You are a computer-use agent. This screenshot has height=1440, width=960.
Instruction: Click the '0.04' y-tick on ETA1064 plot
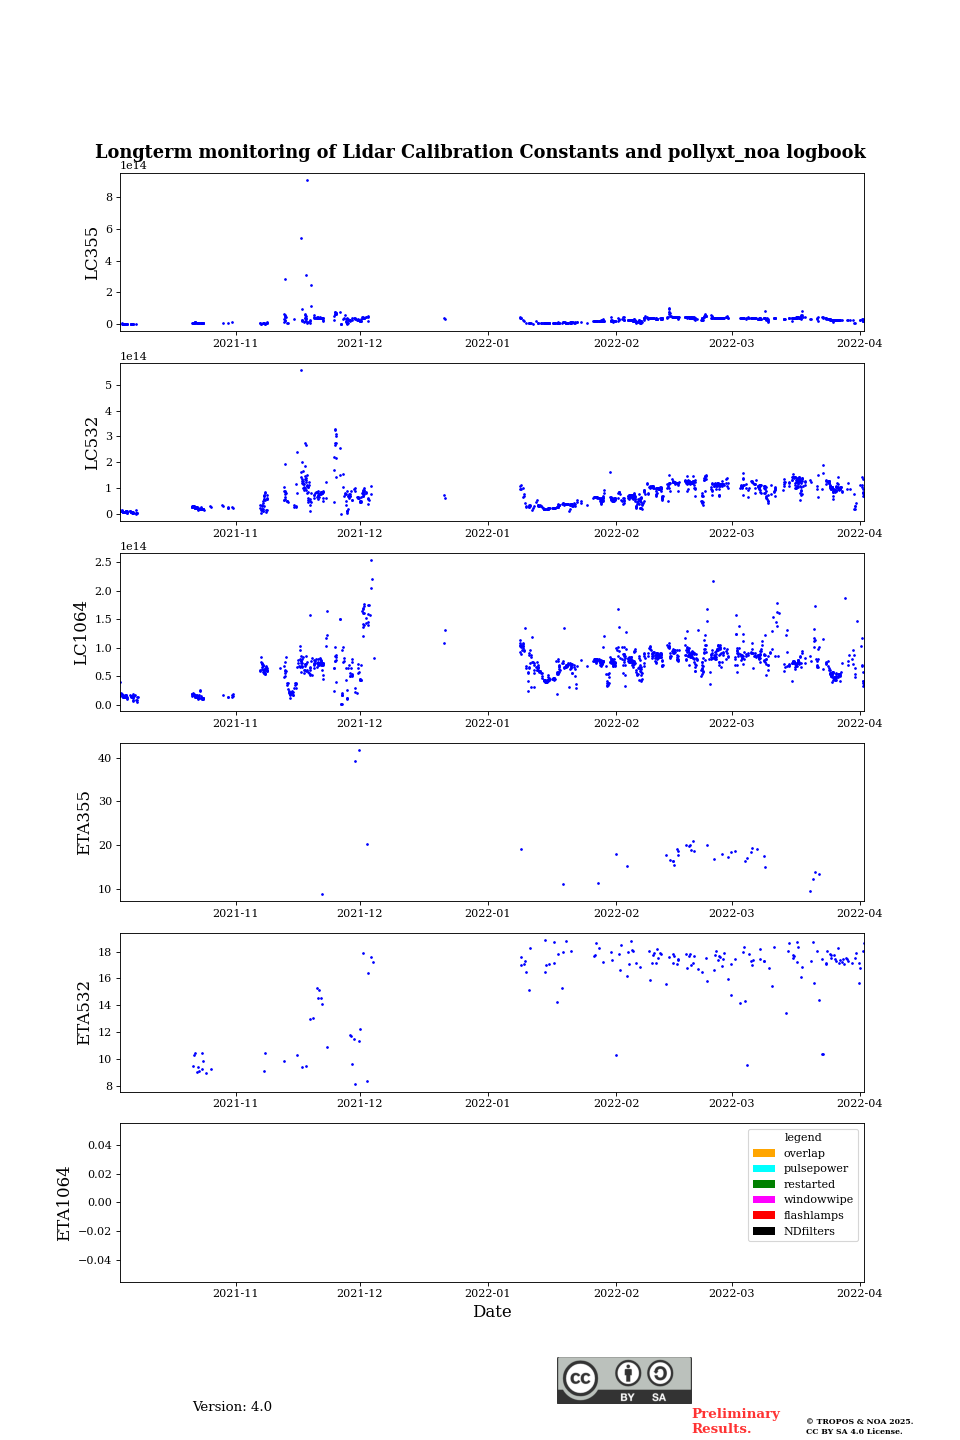[99, 1145]
